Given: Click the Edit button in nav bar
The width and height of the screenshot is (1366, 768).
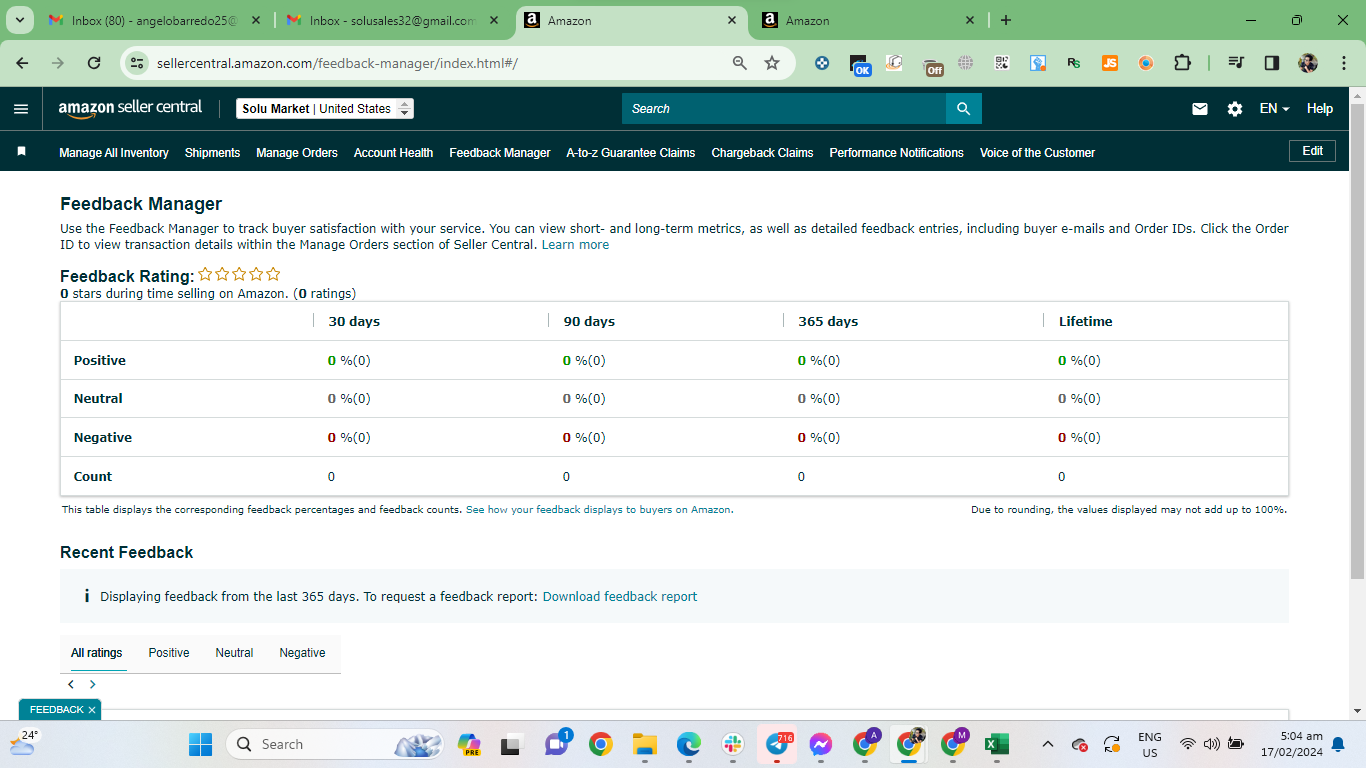Looking at the screenshot, I should 1312,151.
